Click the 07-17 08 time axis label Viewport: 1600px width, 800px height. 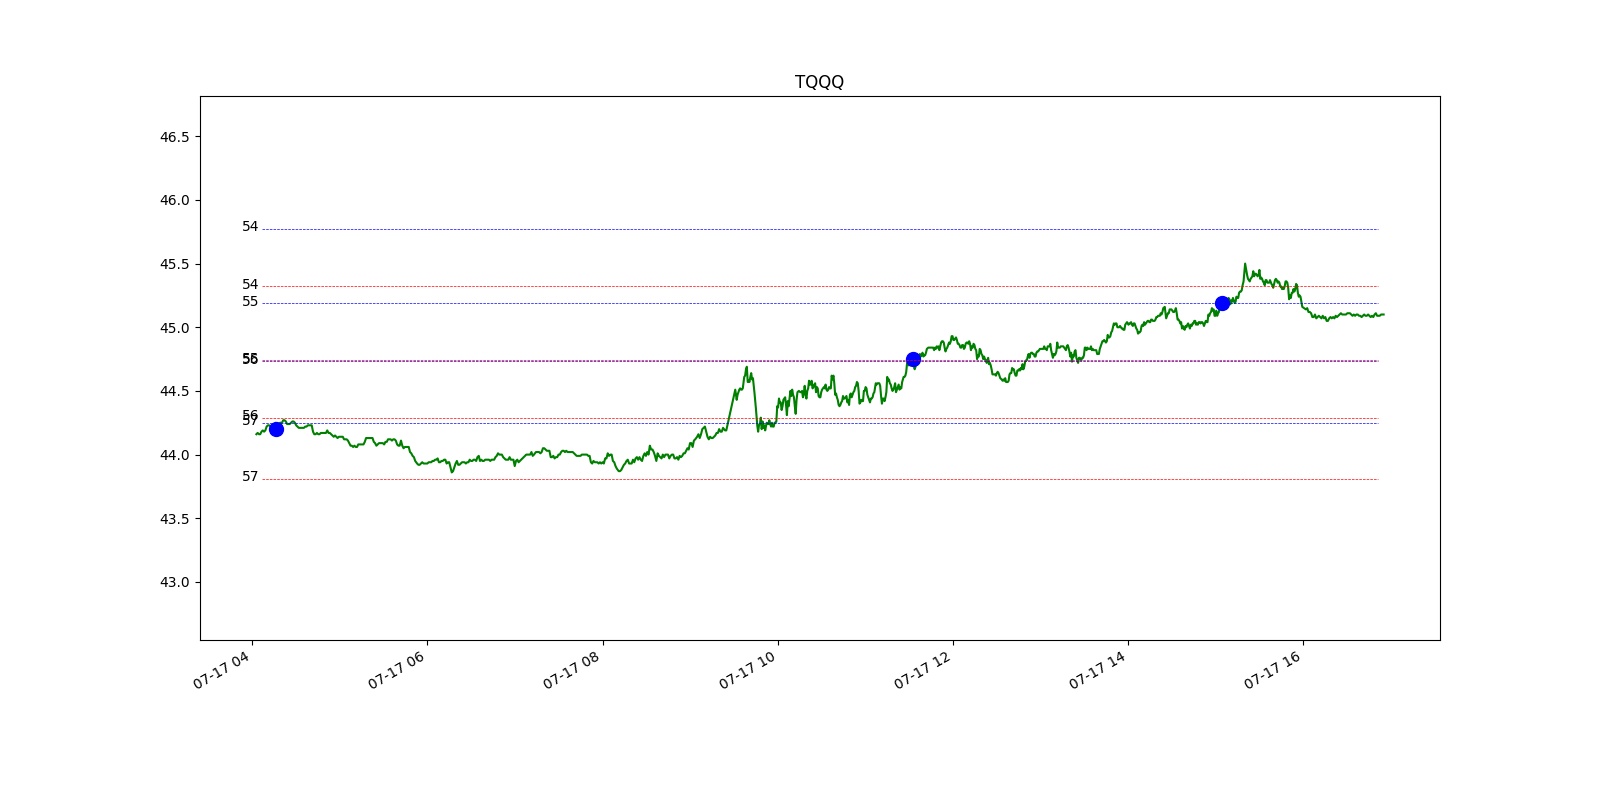(571, 670)
